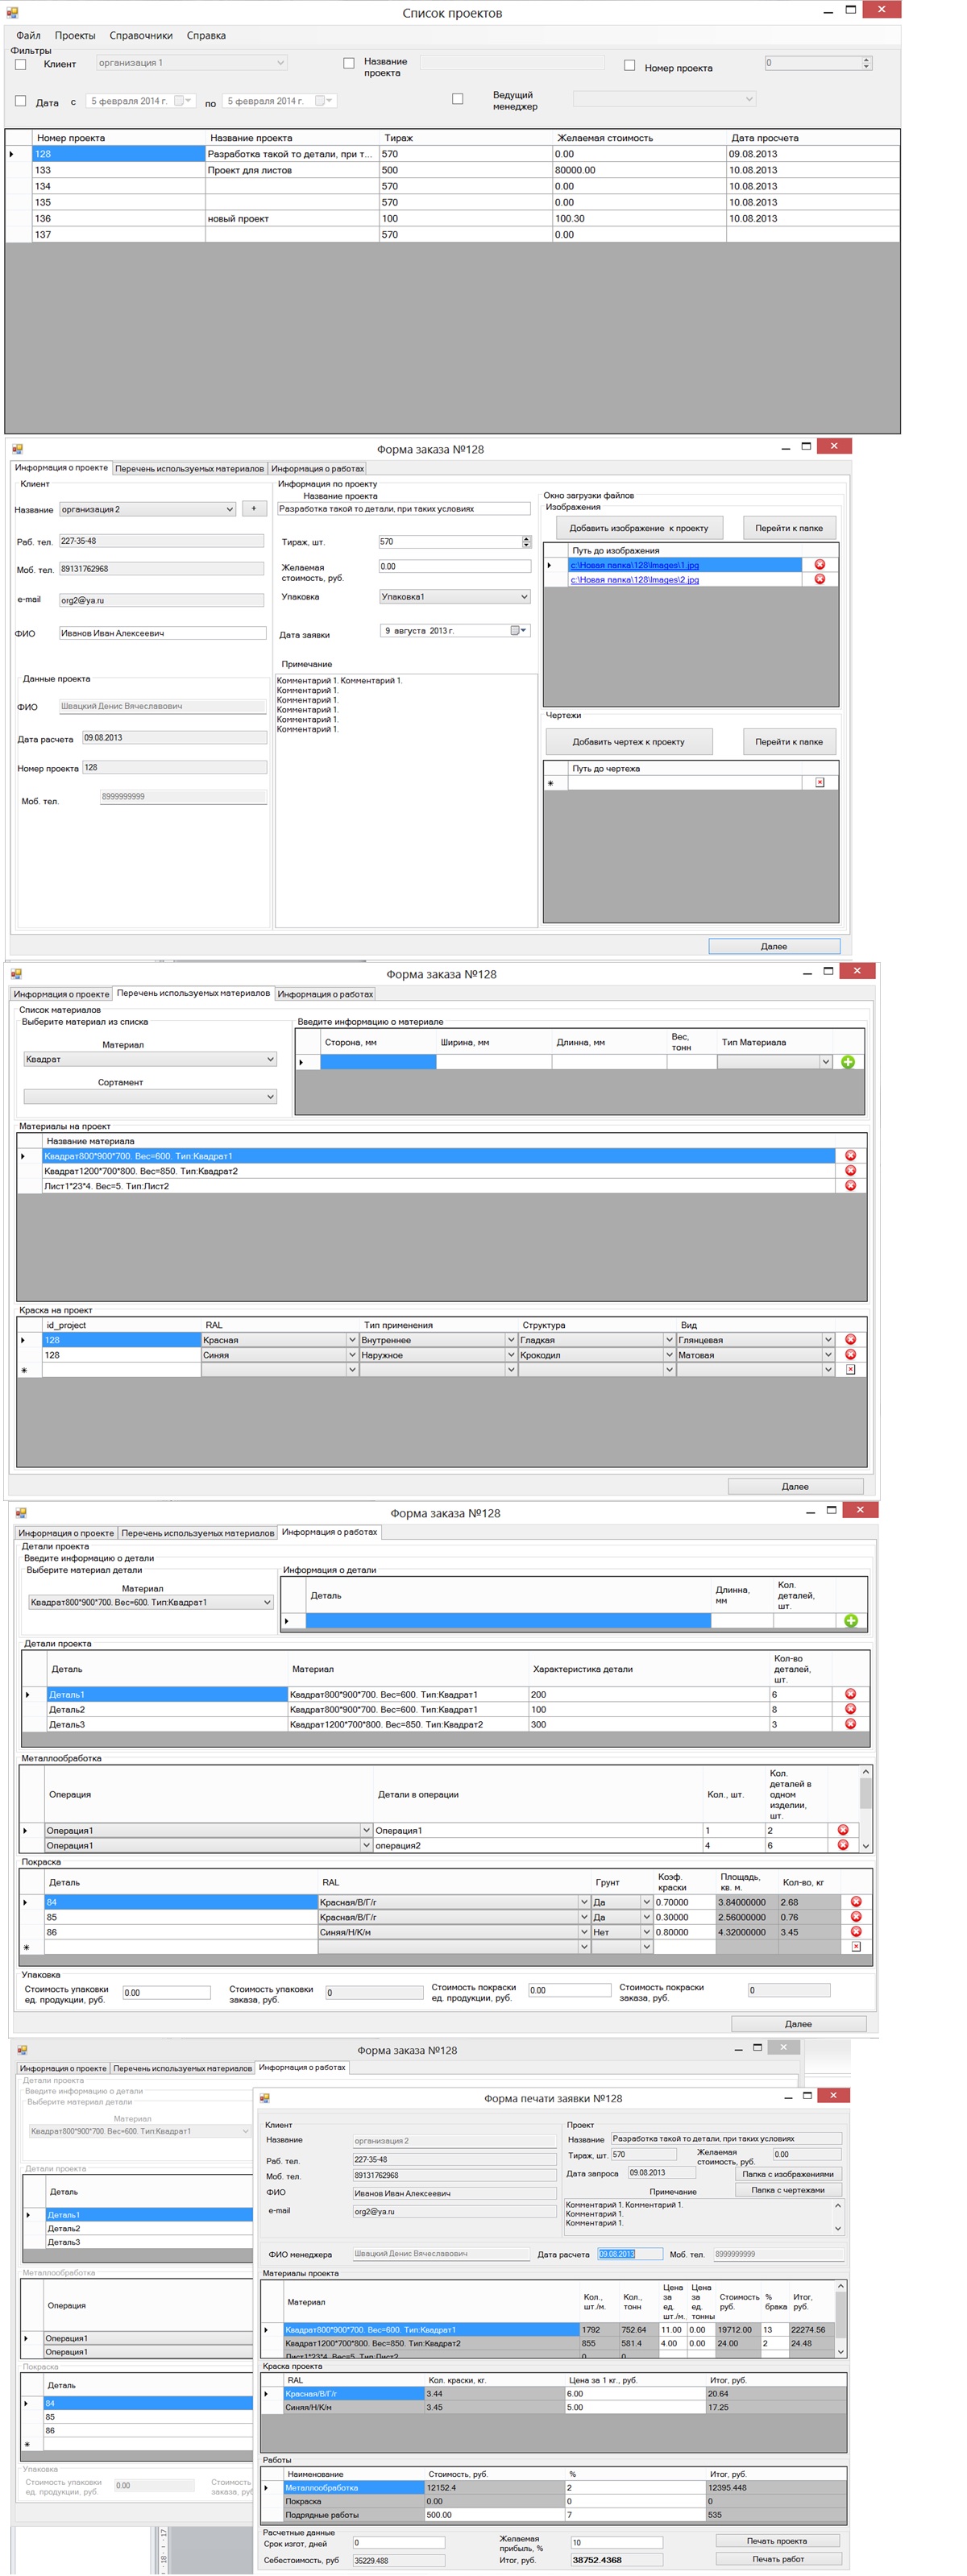The width and height of the screenshot is (967, 2576).
Task: Enable the Дата filter checkbox
Action: coord(20,100)
